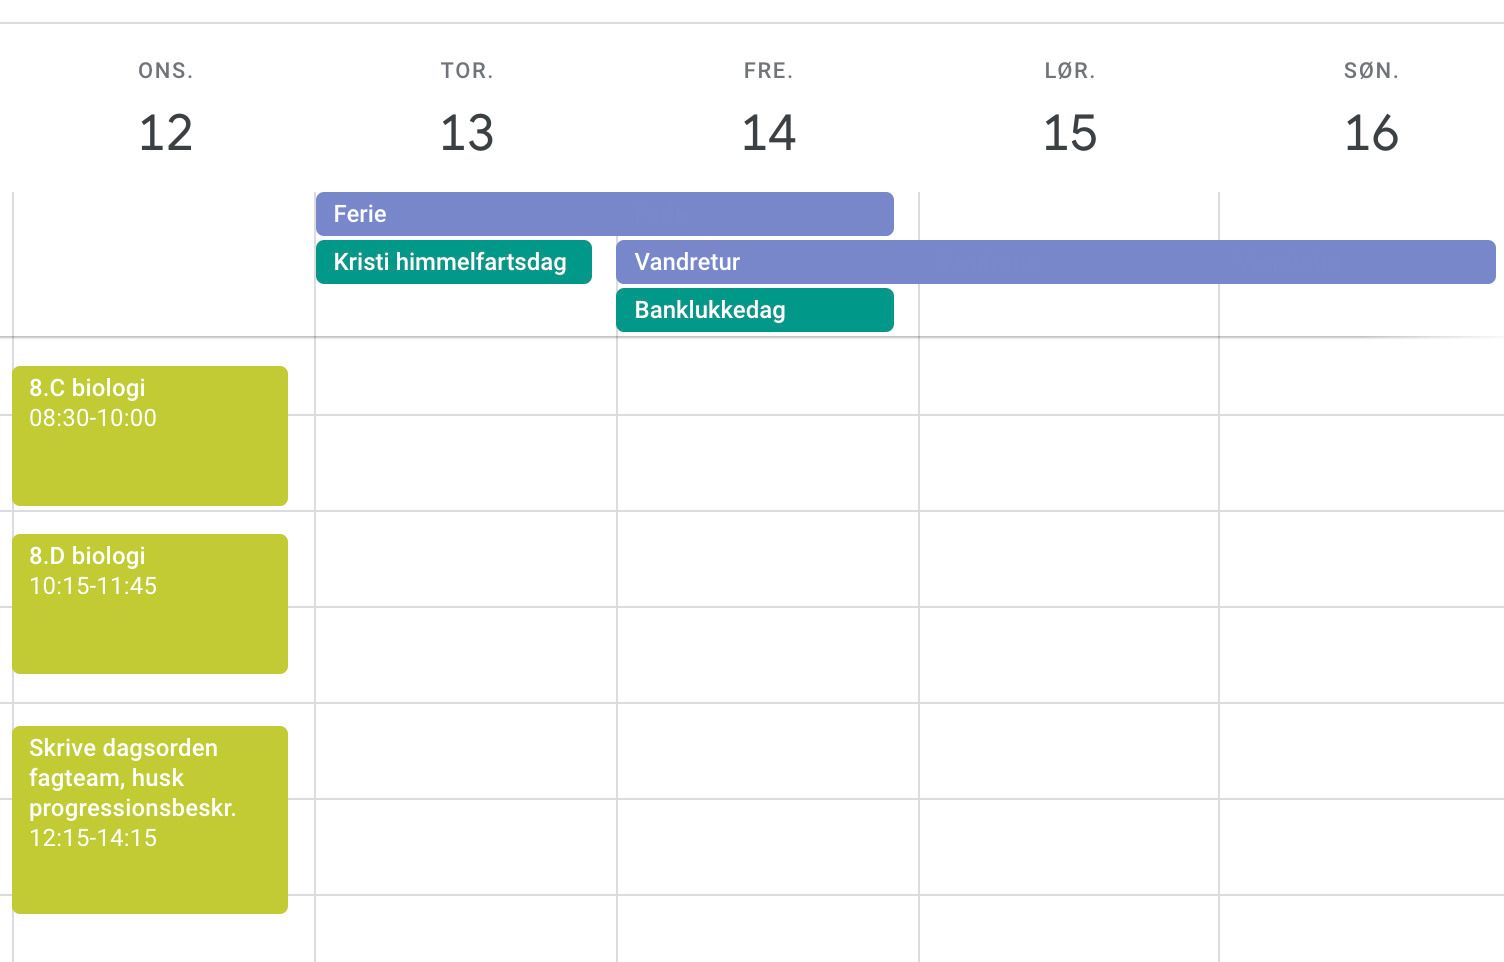Open the 8.D biologi lesson event

150,604
